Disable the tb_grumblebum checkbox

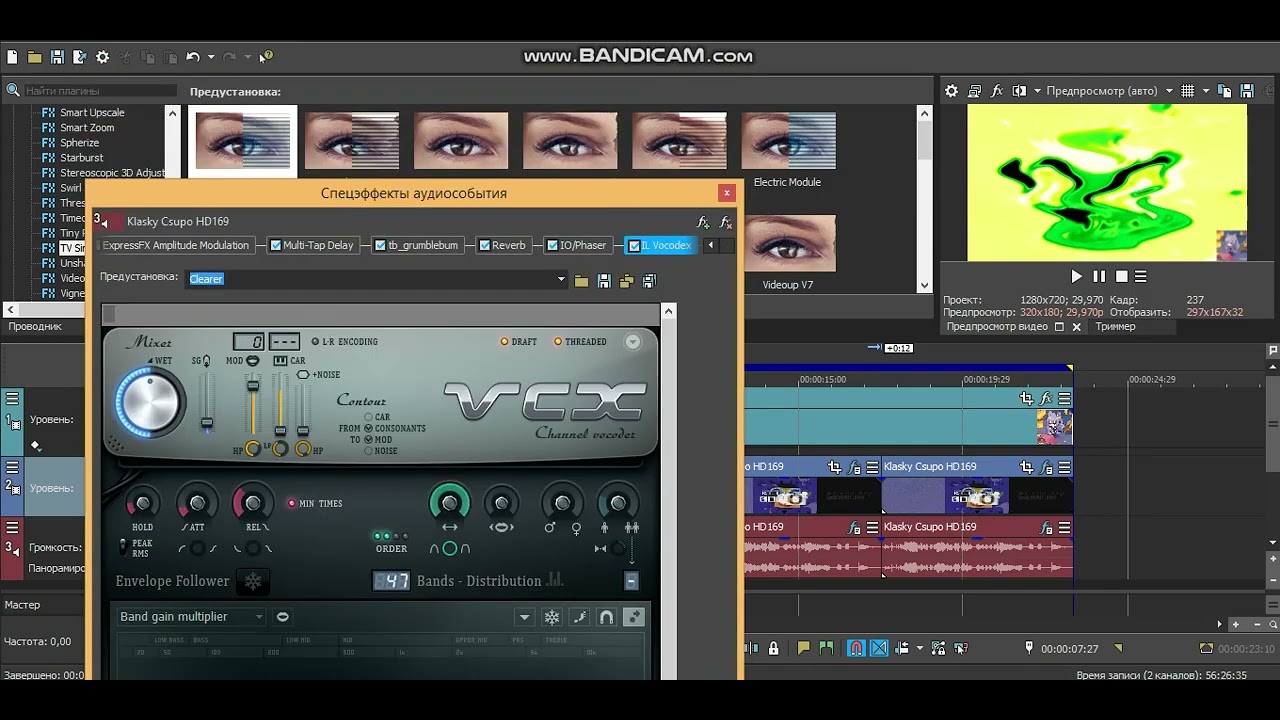click(380, 245)
